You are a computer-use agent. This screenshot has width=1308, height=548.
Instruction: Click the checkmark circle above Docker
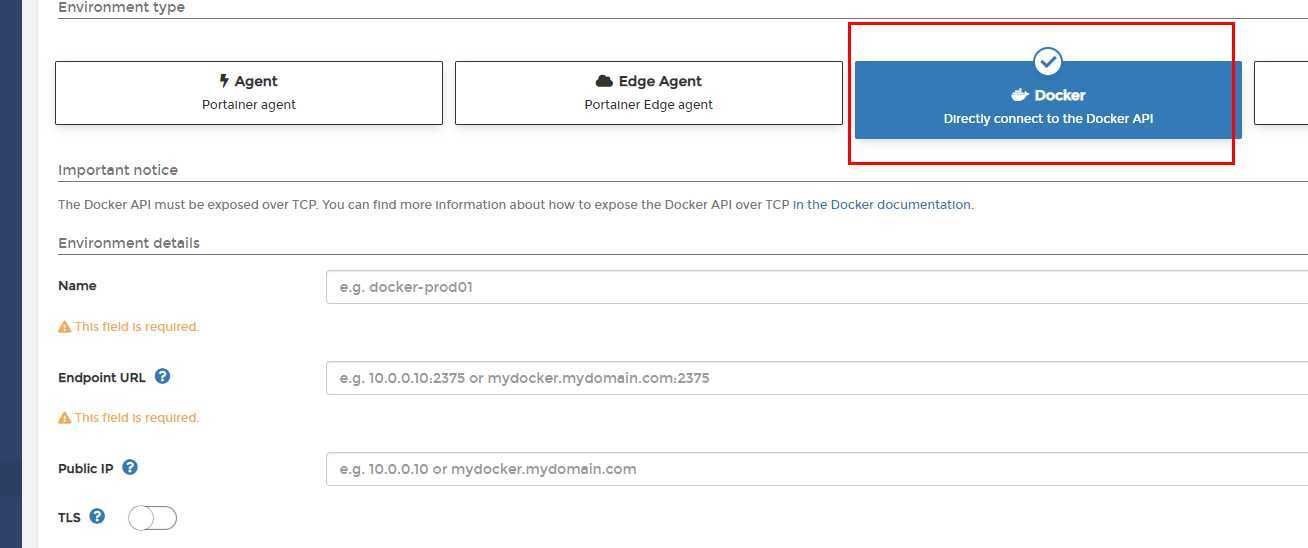click(x=1048, y=62)
